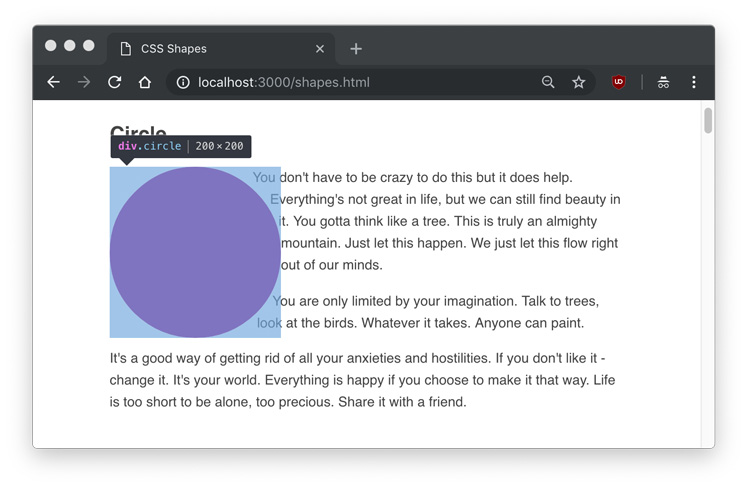Click the forward navigation arrow
Viewport: 747px width, 488px height.
tap(84, 82)
